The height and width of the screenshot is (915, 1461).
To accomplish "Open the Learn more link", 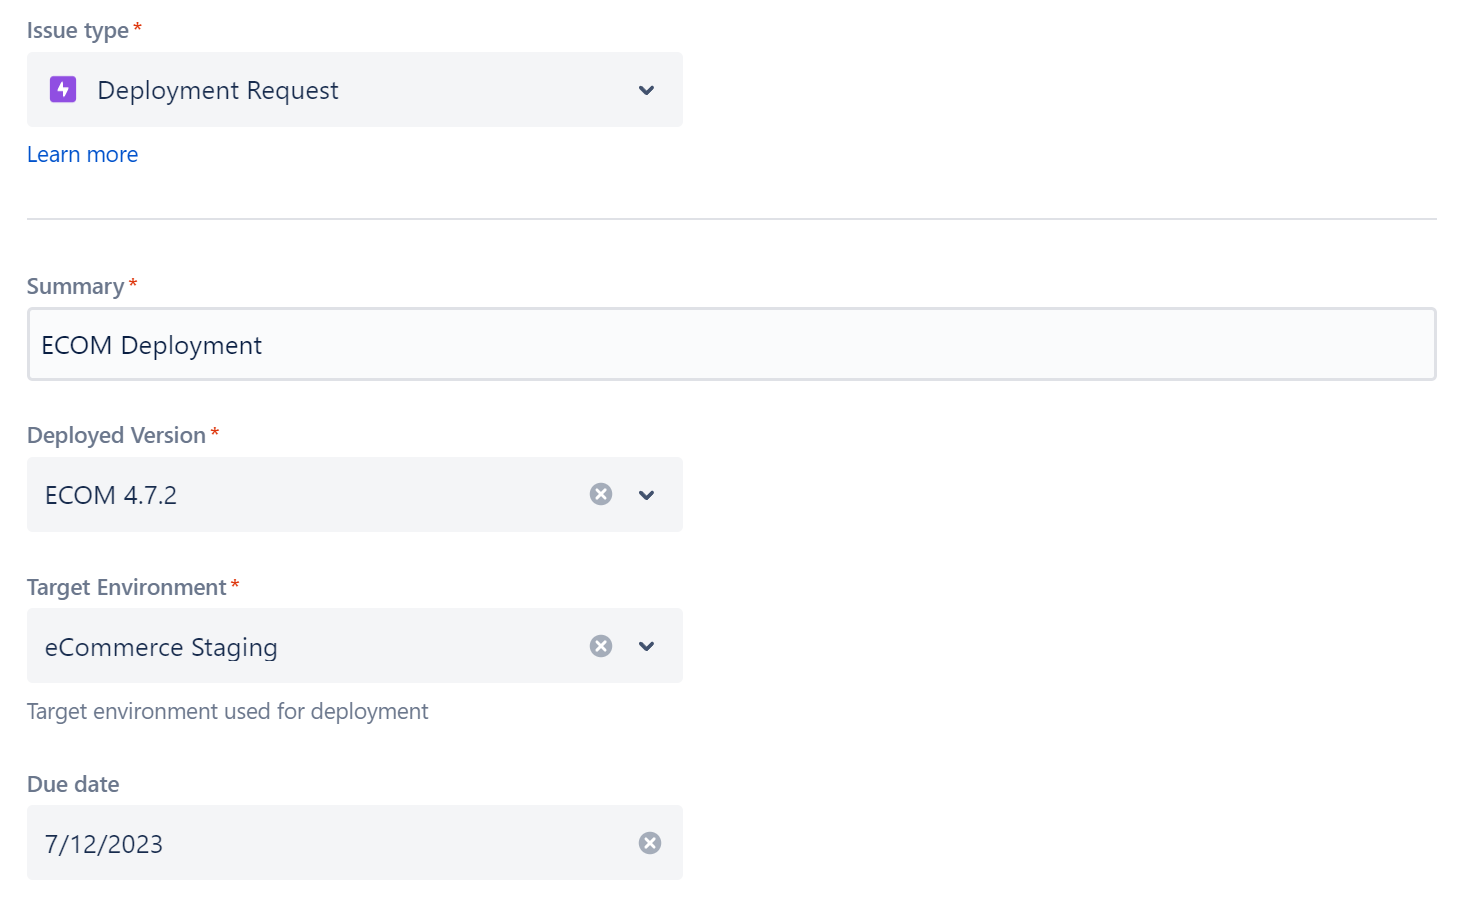I will click(82, 154).
